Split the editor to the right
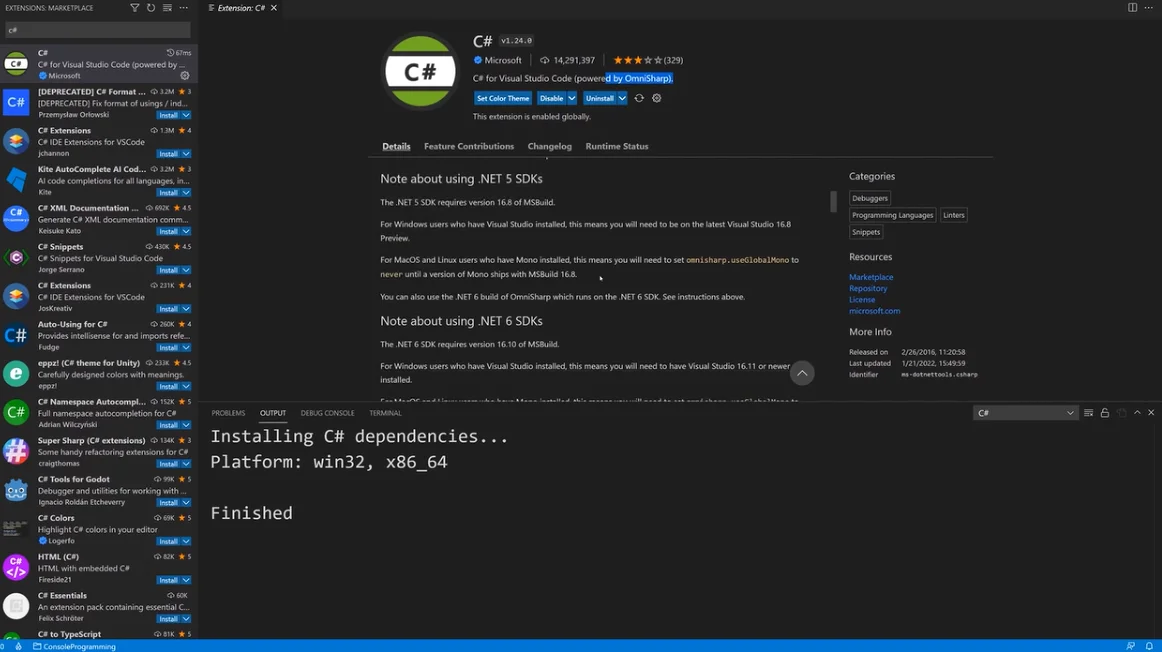 (x=1132, y=8)
